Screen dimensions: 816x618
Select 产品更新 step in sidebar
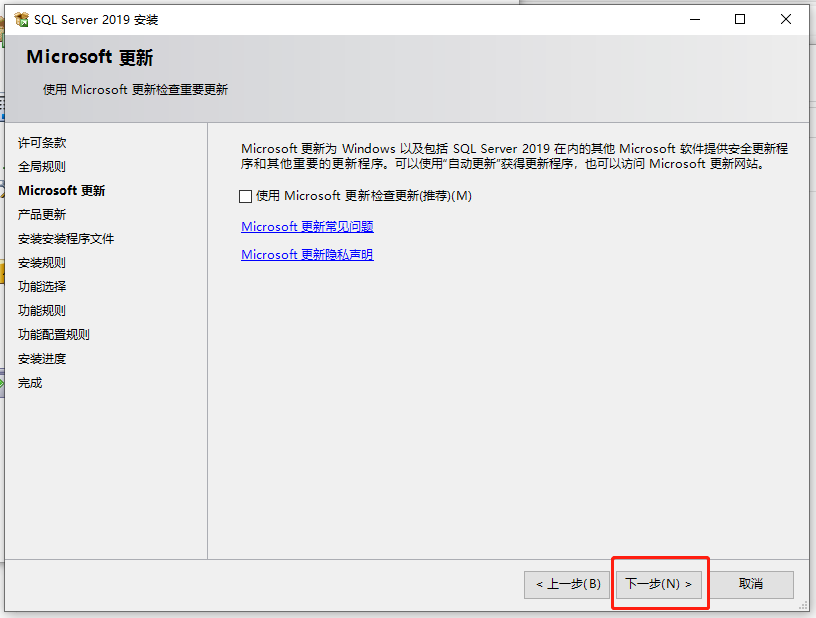coord(42,214)
